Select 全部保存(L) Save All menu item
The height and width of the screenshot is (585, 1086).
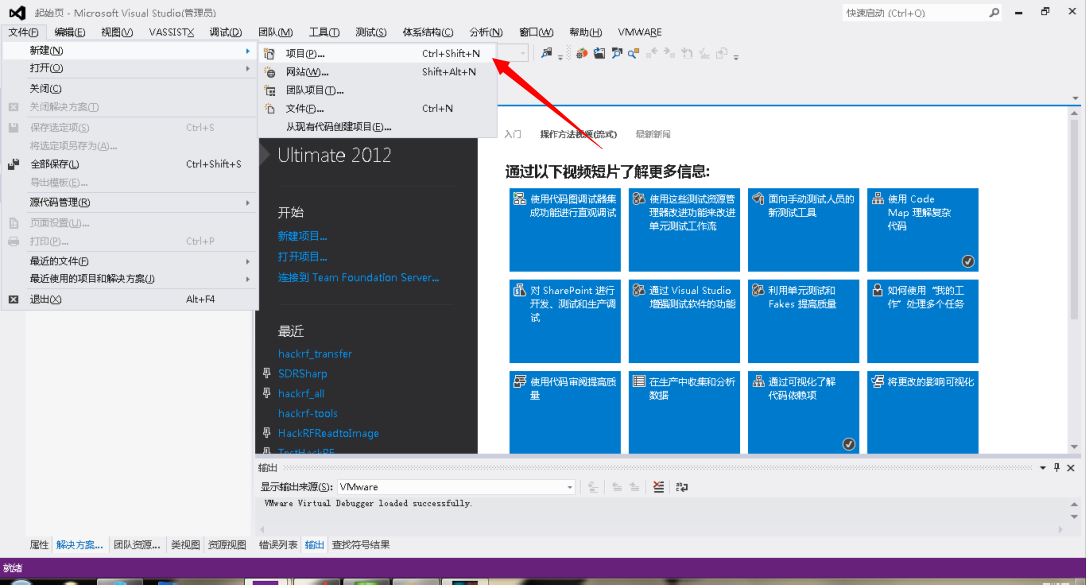pos(130,164)
